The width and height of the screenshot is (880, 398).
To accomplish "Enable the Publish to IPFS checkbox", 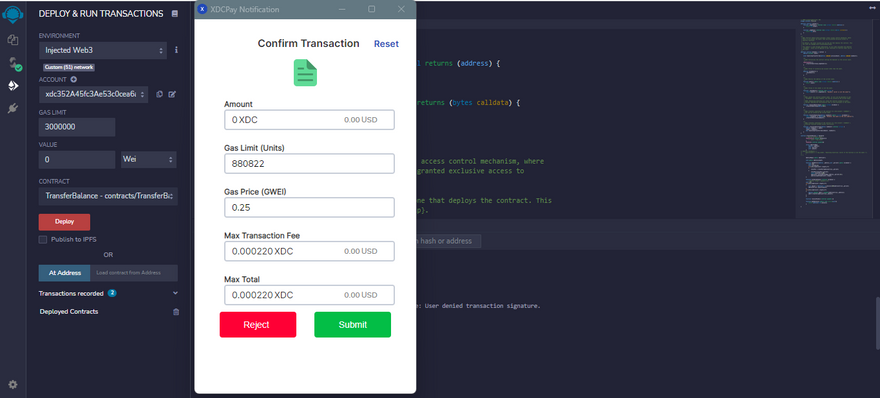I will coord(43,240).
